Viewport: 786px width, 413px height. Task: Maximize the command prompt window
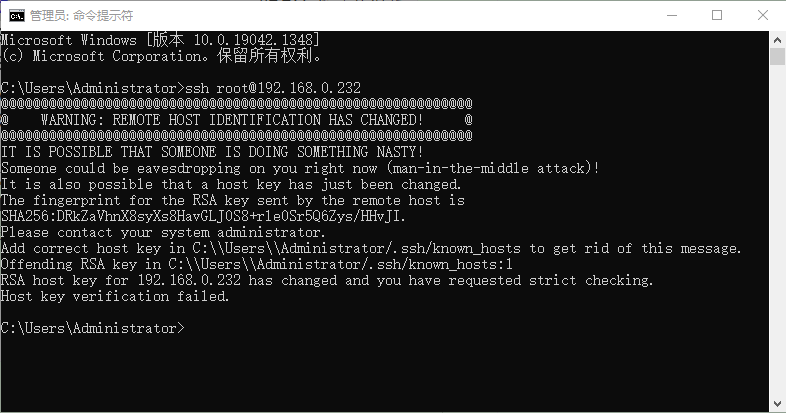[x=717, y=15]
